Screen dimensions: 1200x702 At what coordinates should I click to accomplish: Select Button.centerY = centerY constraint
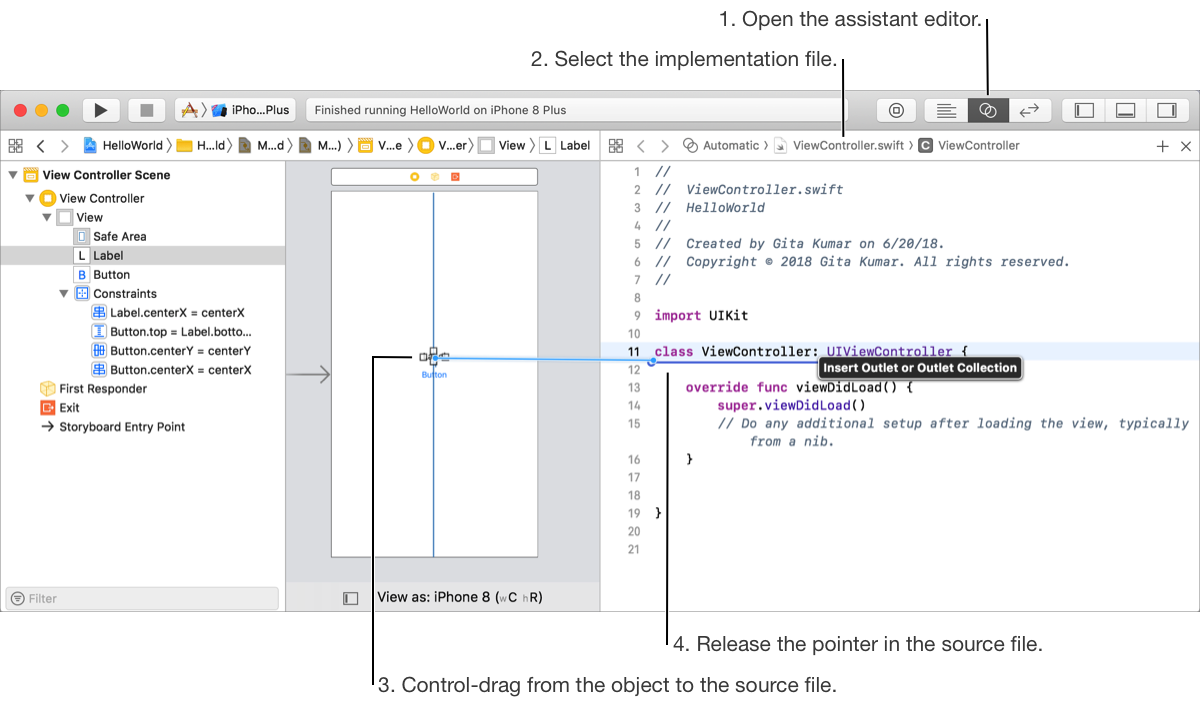point(180,351)
